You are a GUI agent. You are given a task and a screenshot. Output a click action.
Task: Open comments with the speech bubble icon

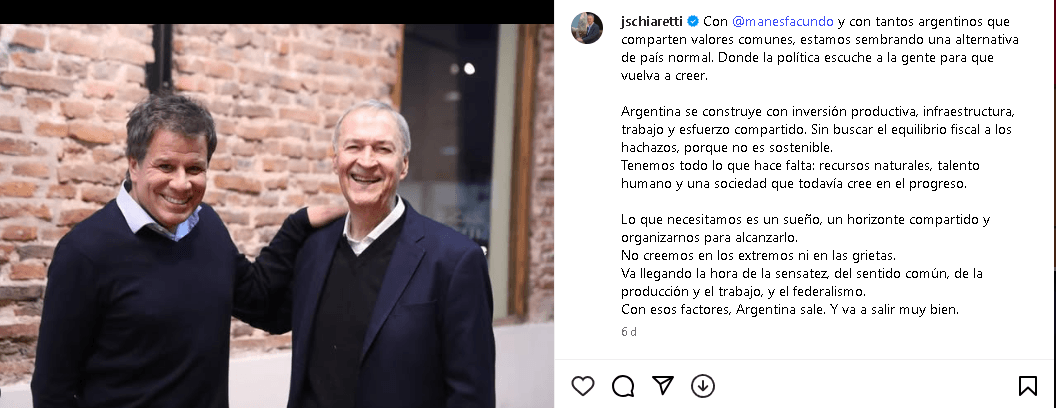click(x=623, y=386)
